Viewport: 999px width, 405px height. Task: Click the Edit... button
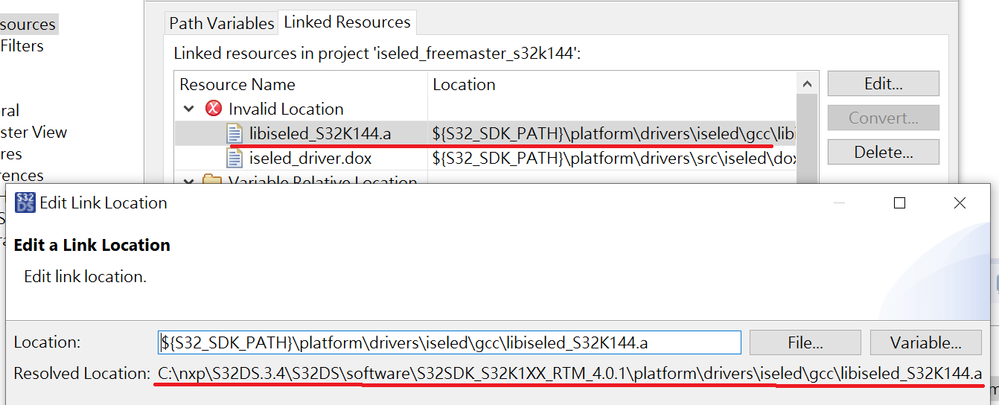tap(883, 83)
